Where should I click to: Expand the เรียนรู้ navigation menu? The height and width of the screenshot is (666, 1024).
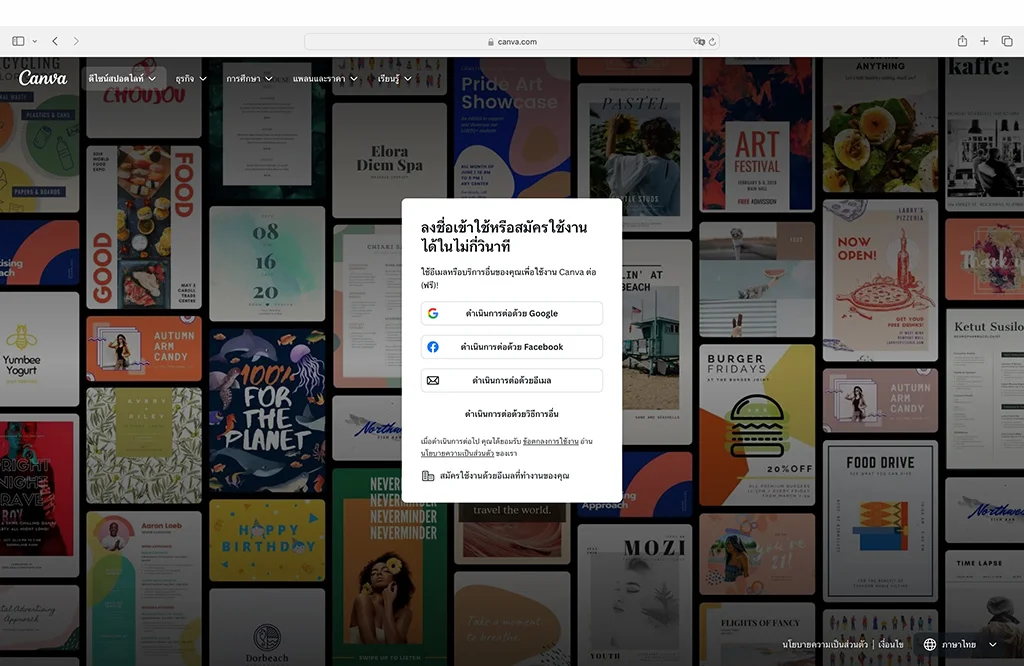point(394,78)
